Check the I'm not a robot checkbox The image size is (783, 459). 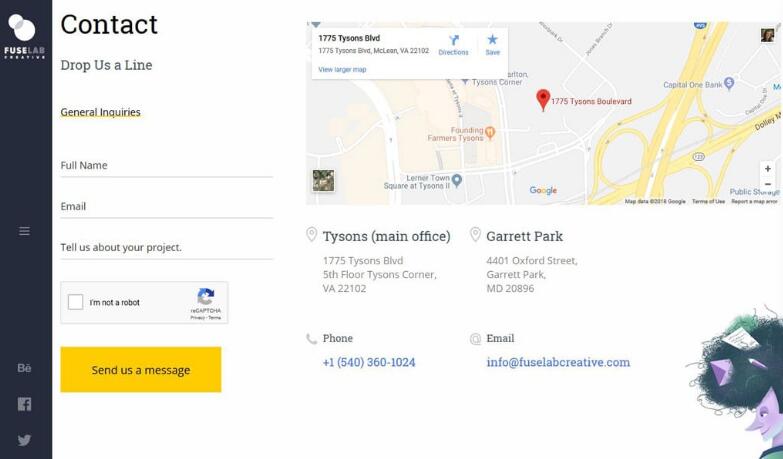point(75,302)
